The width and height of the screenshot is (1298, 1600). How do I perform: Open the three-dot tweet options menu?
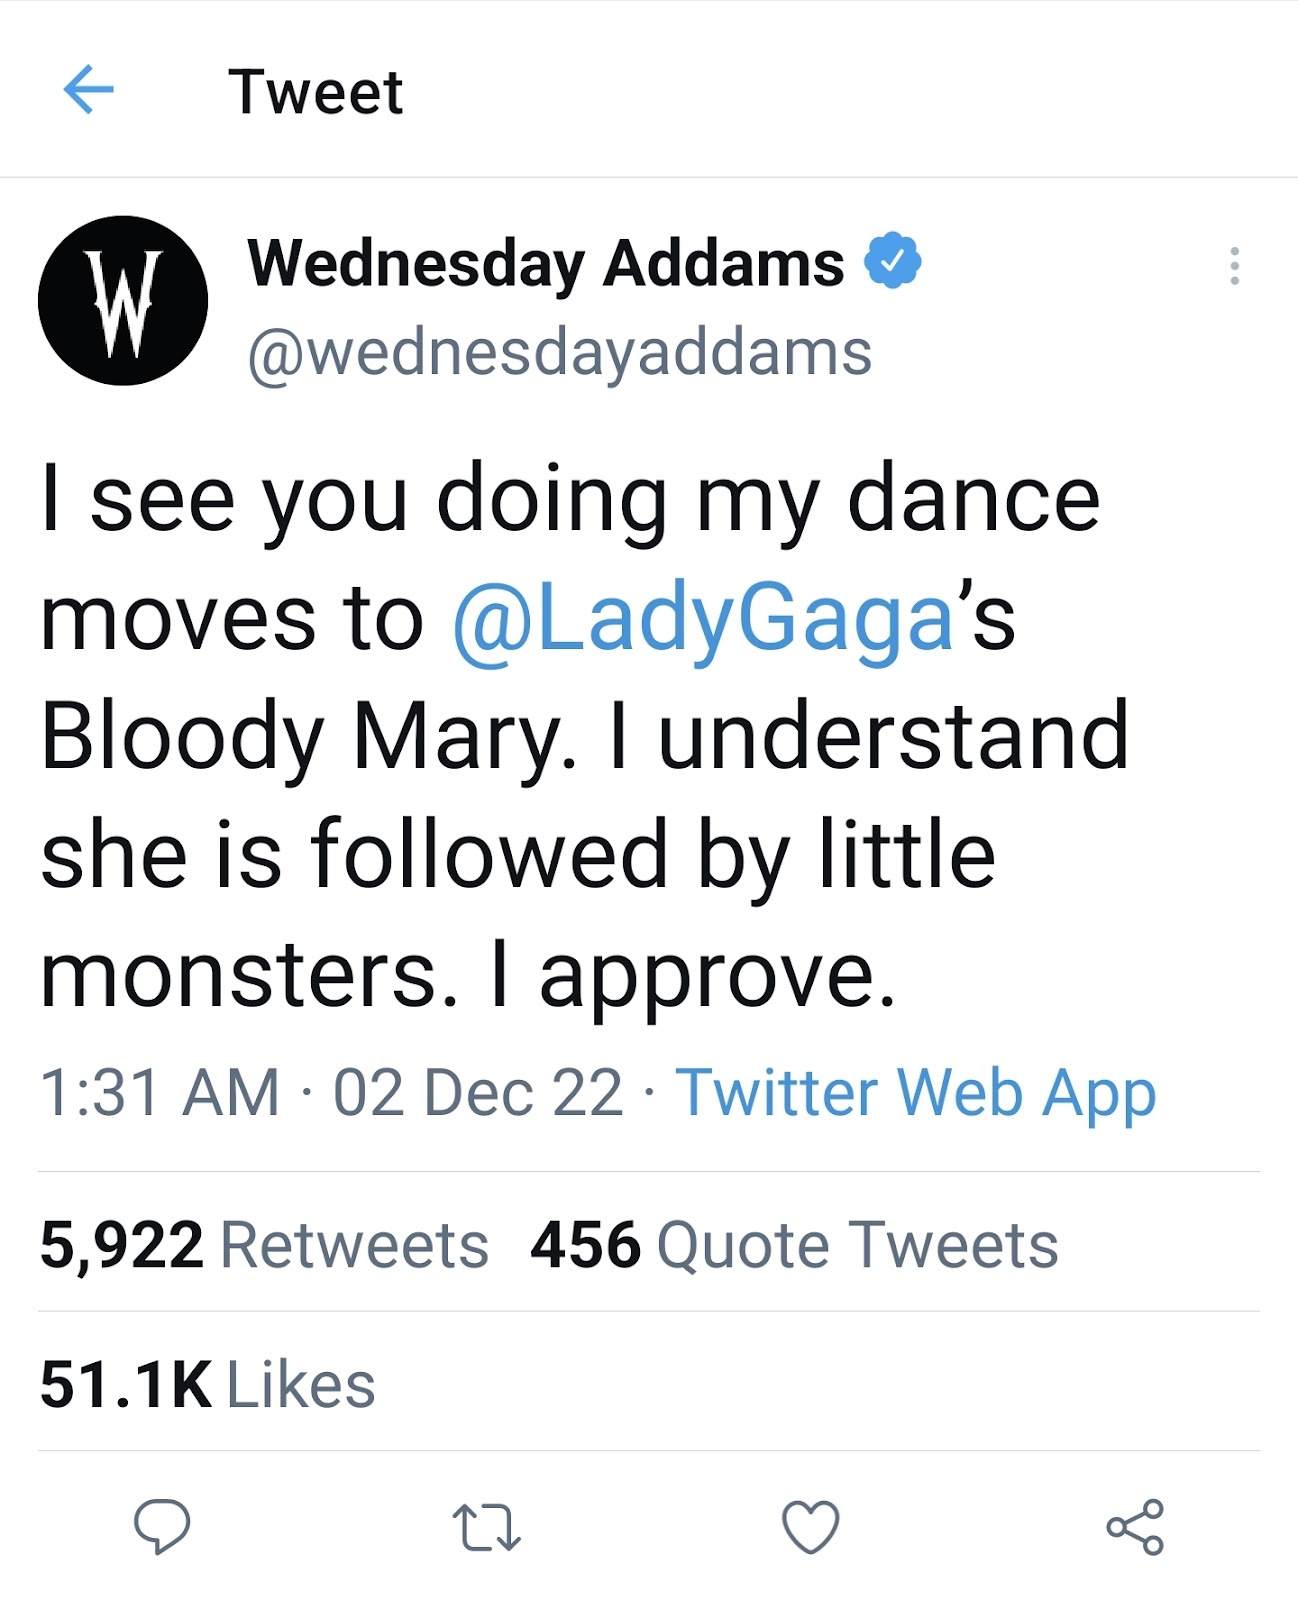pos(1234,266)
